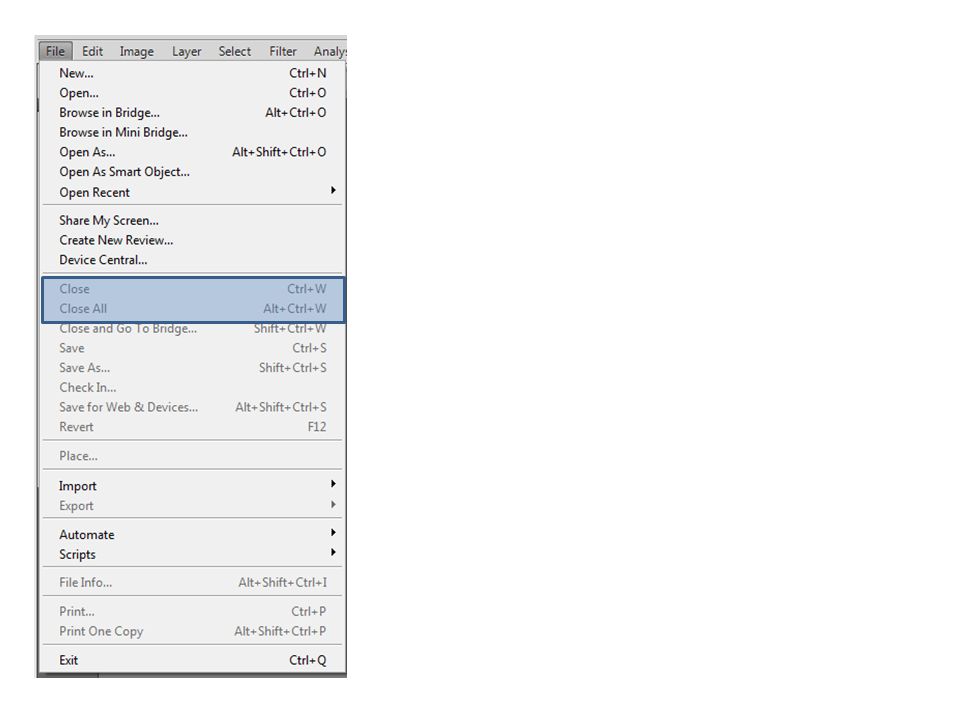Expand the Import submenu
960x720 pixels.
[x=193, y=486]
